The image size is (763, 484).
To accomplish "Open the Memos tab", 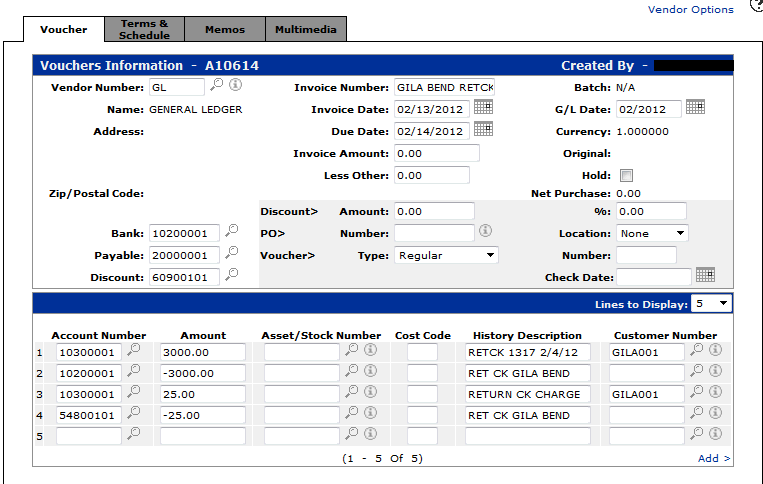I will [225, 30].
